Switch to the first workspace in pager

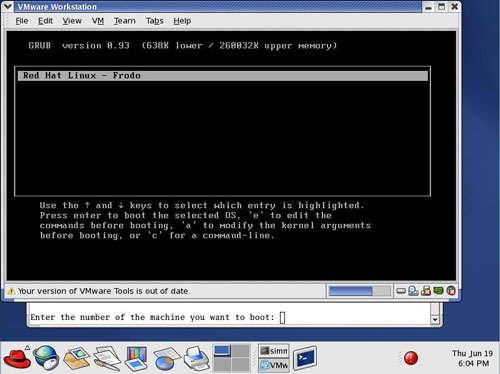point(222,351)
